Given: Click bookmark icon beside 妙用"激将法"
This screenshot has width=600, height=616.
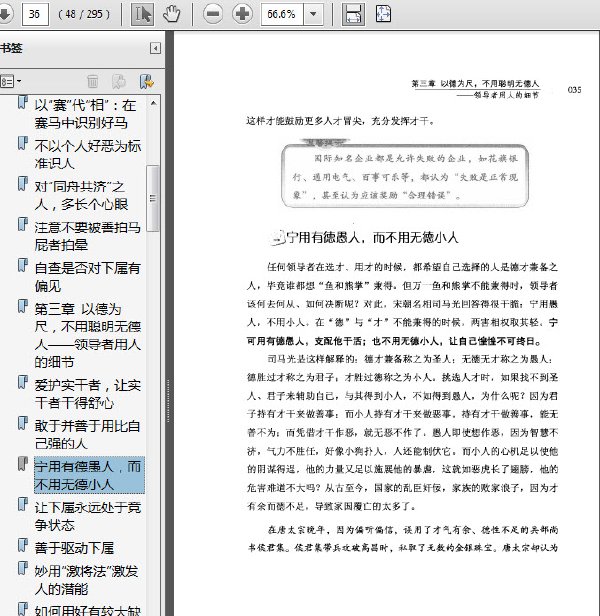Looking at the screenshot, I should click(23, 568).
